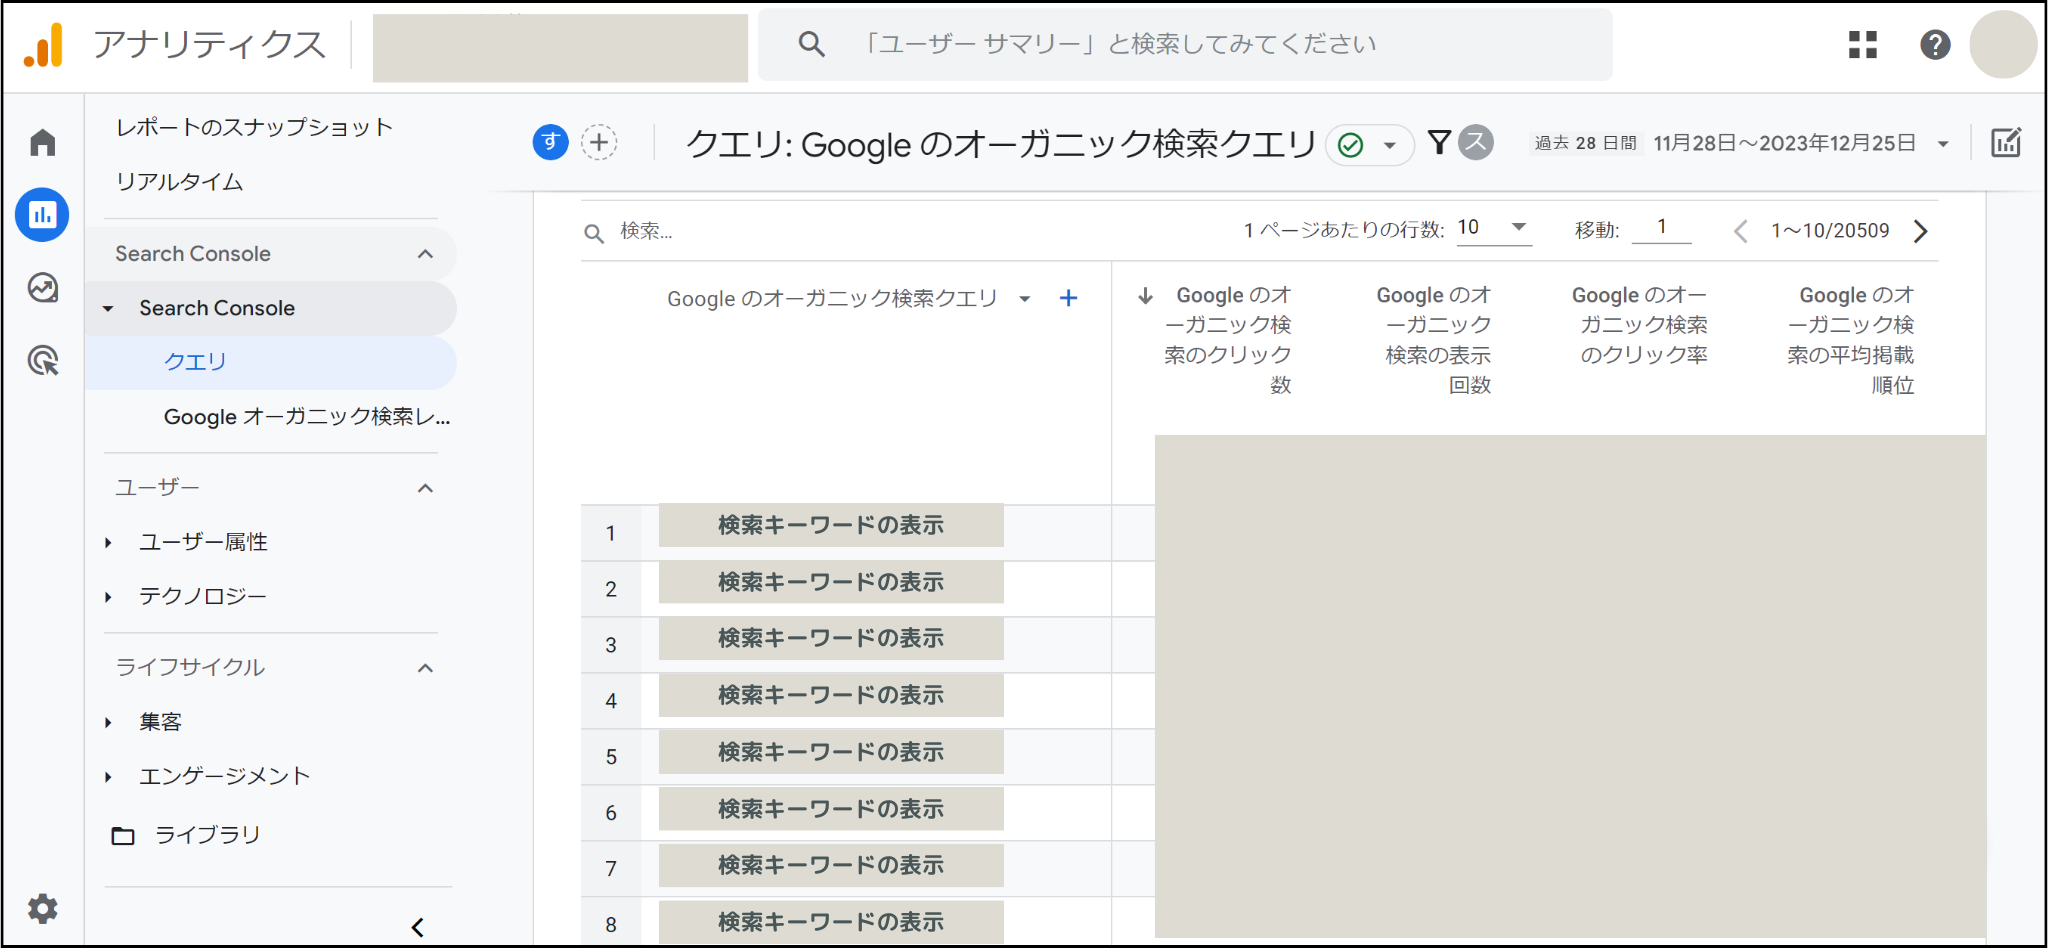
Task: Open ライブラリ
Action: click(208, 835)
